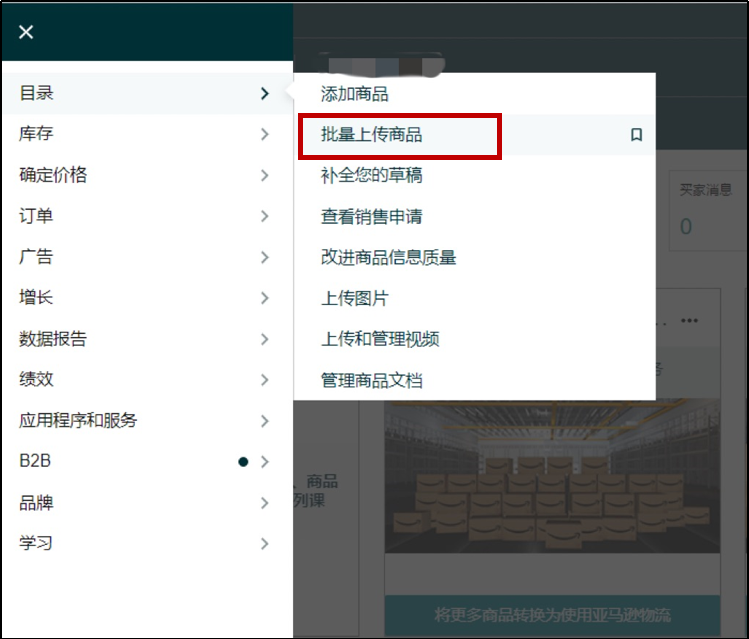Expand the 订单 submenu arrow

pyautogui.click(x=264, y=216)
